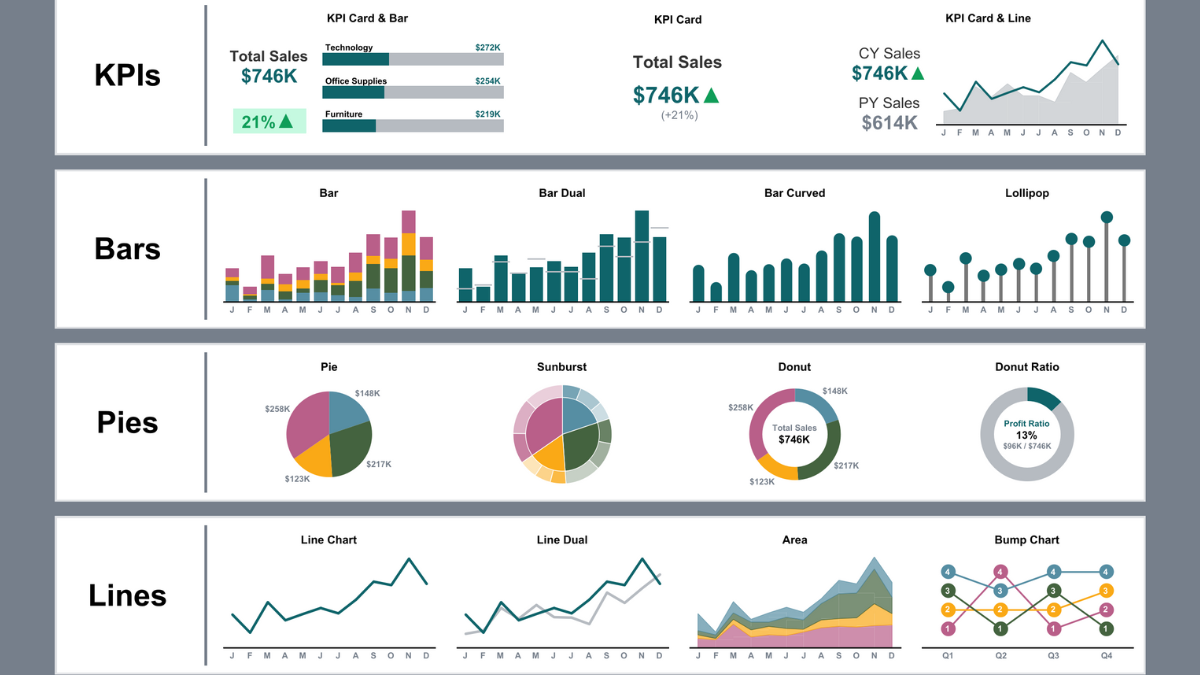
Task: Click the orange rank 3 circle at Q4
Action: (1106, 591)
